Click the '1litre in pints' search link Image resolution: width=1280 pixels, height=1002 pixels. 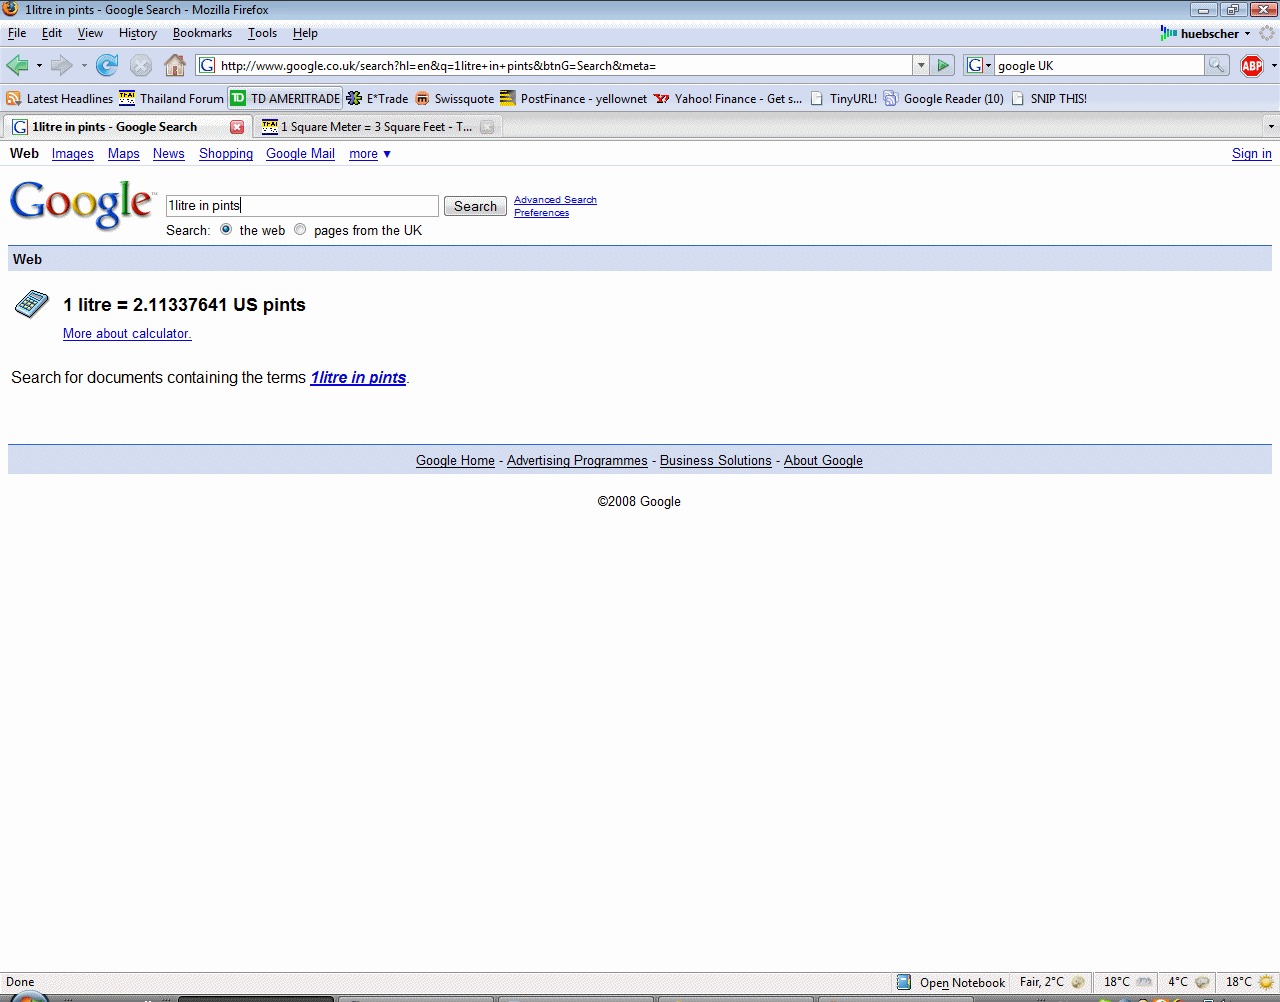coord(358,378)
